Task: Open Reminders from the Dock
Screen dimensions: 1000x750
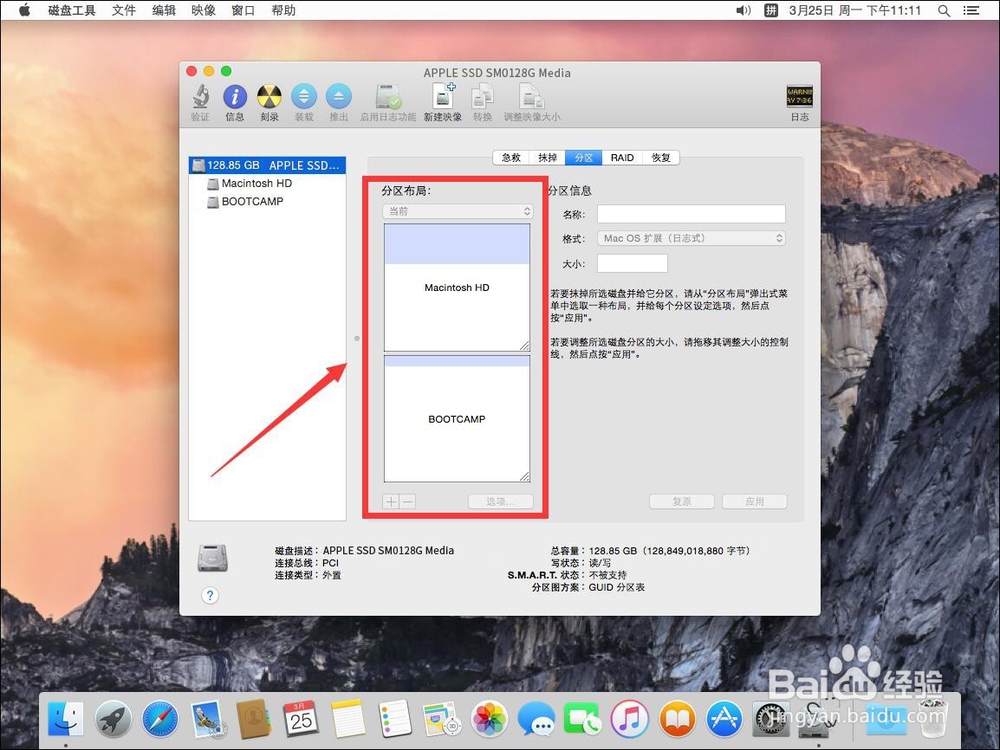Action: click(395, 719)
